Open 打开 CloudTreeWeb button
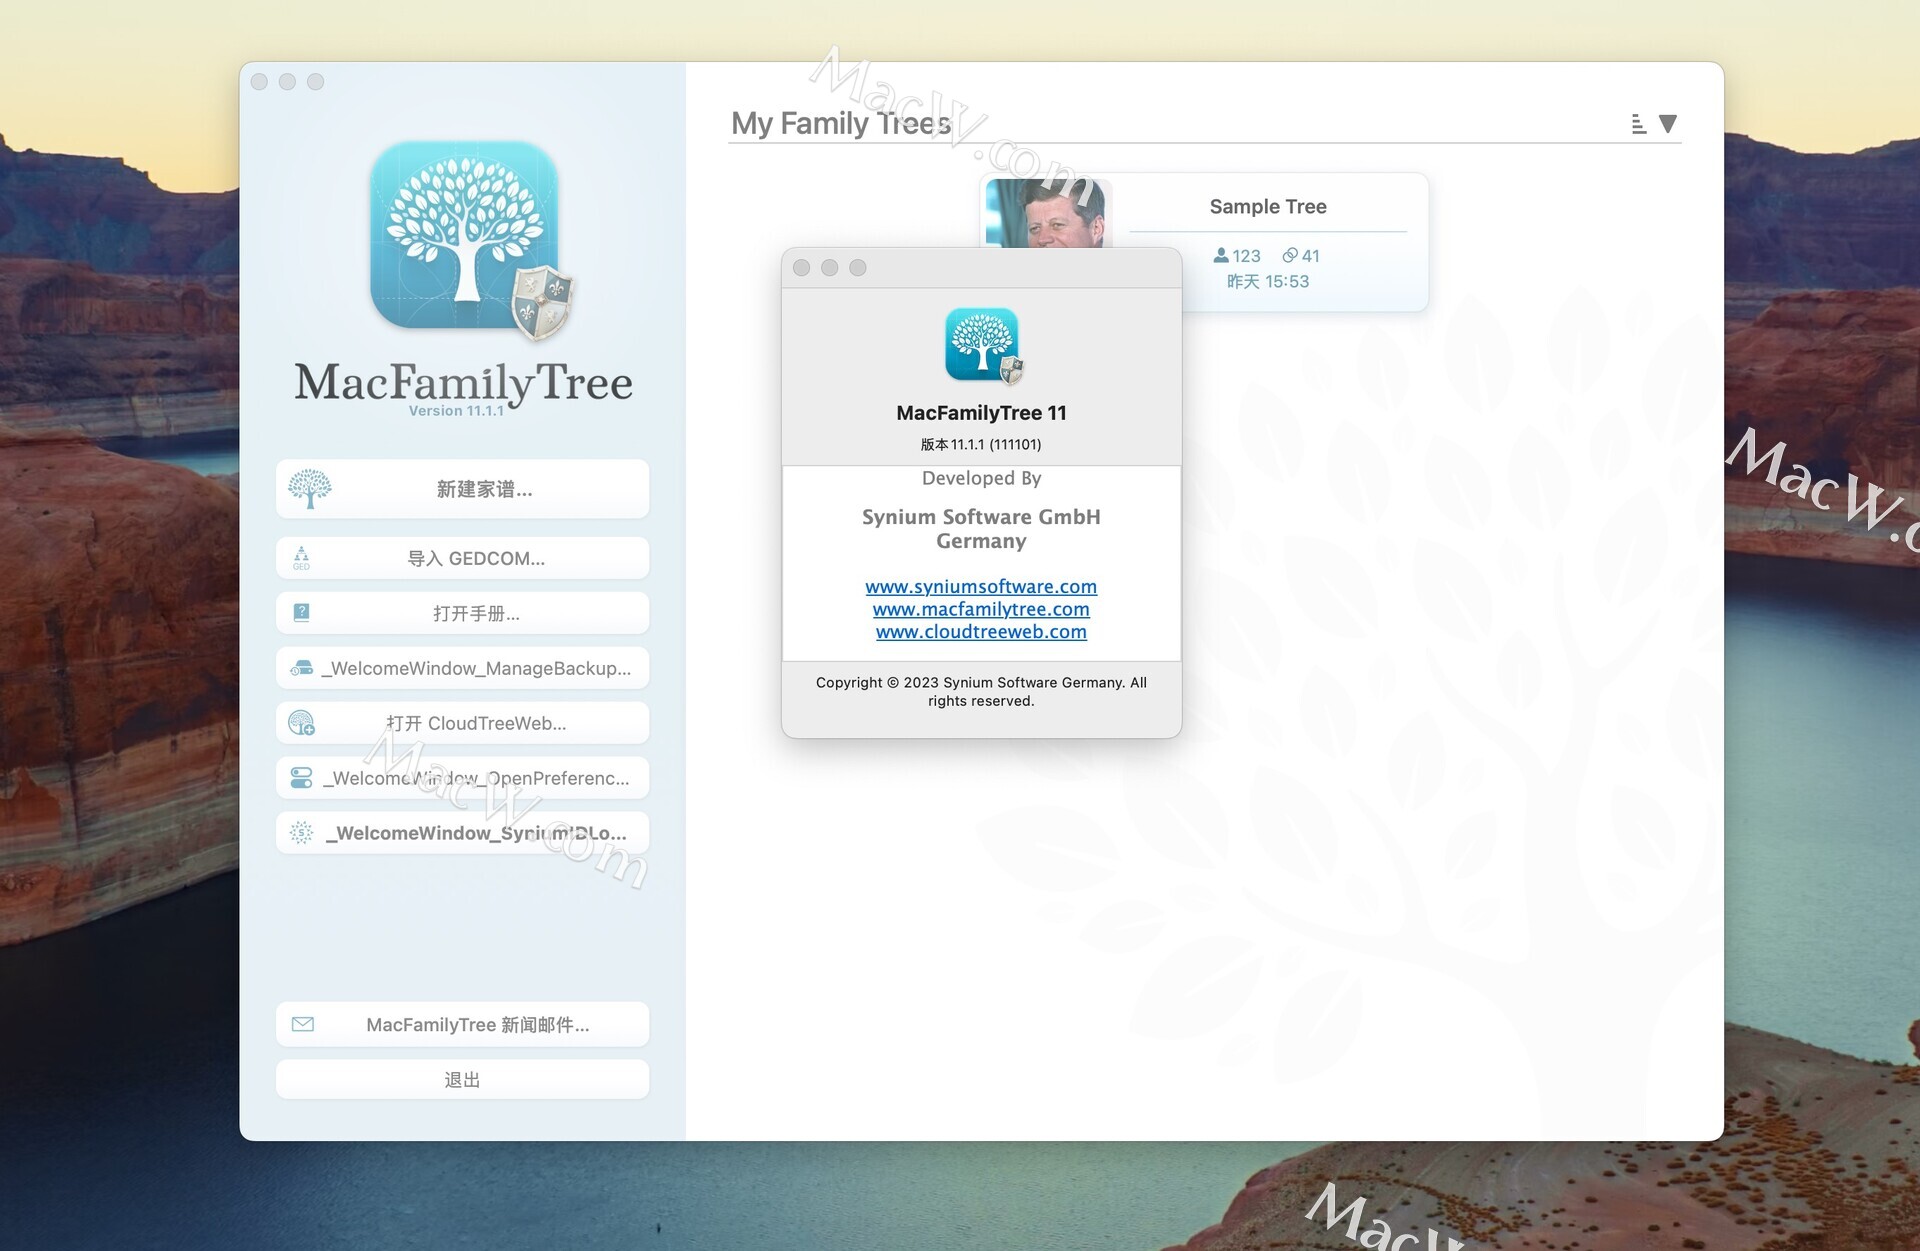The height and width of the screenshot is (1251, 1920). click(462, 723)
